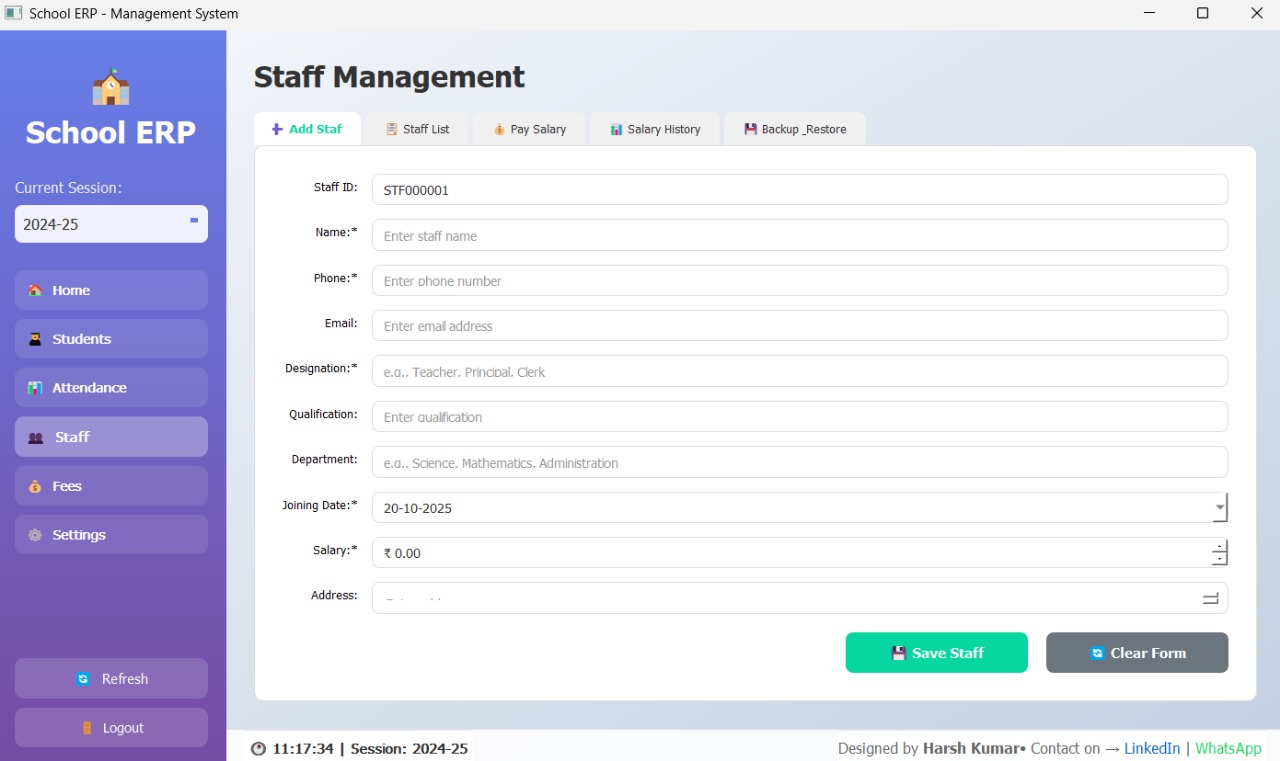Click the Fees money bag icon
Image resolution: width=1280 pixels, height=761 pixels.
tap(35, 486)
